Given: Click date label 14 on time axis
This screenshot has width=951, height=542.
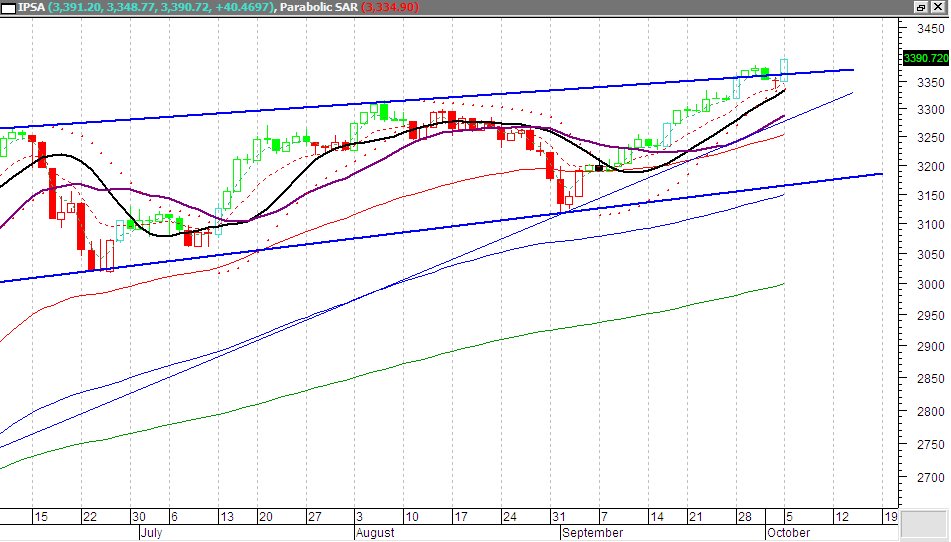Looking at the screenshot, I should (657, 517).
